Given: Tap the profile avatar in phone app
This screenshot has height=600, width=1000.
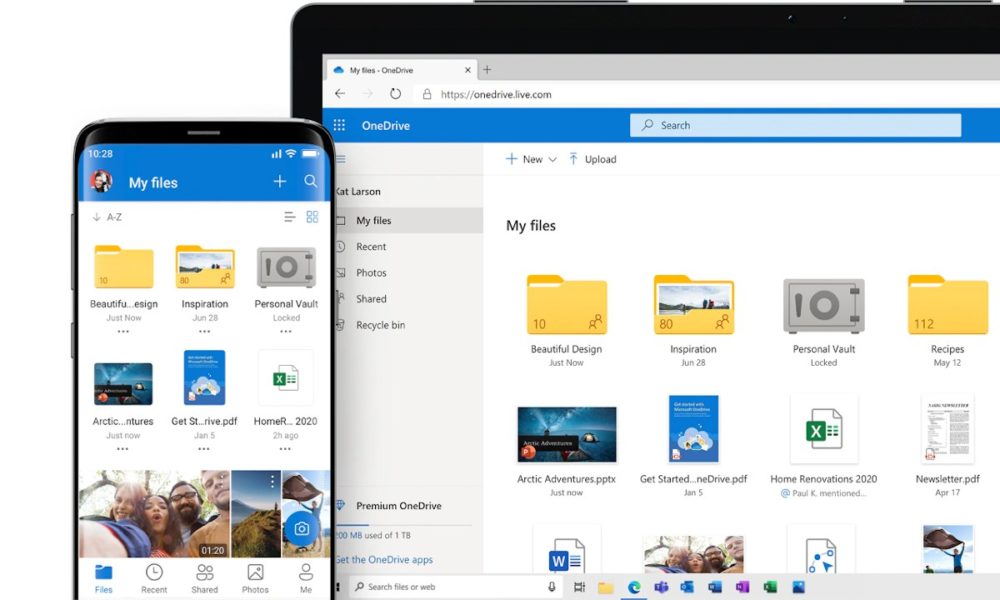Looking at the screenshot, I should click(x=101, y=182).
